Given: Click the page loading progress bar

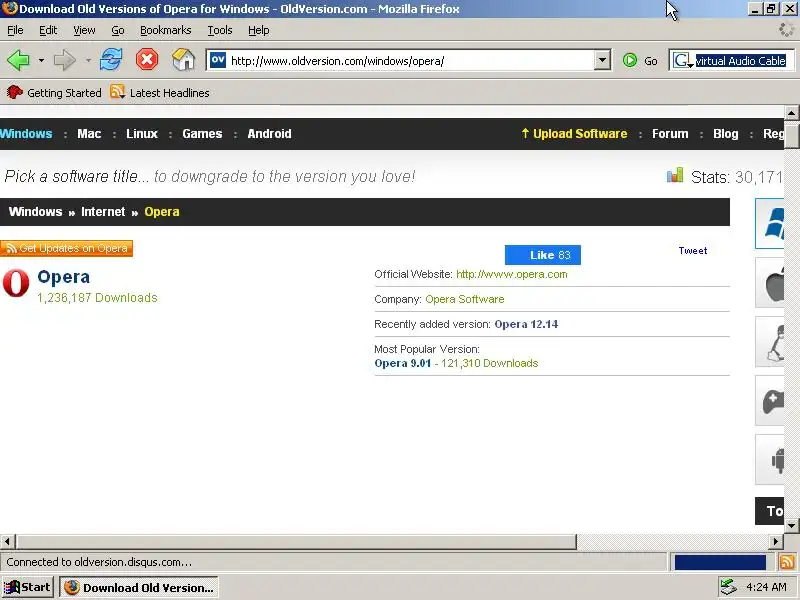Looking at the screenshot, I should tap(720, 562).
